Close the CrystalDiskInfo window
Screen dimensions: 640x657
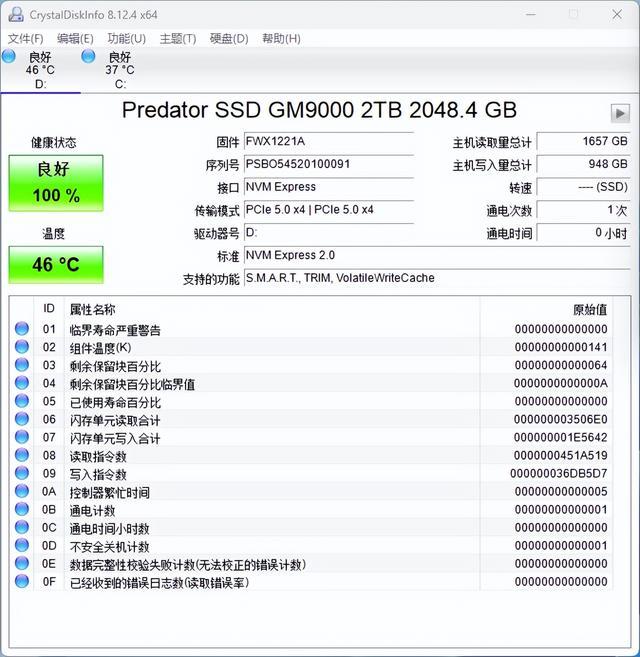617,14
